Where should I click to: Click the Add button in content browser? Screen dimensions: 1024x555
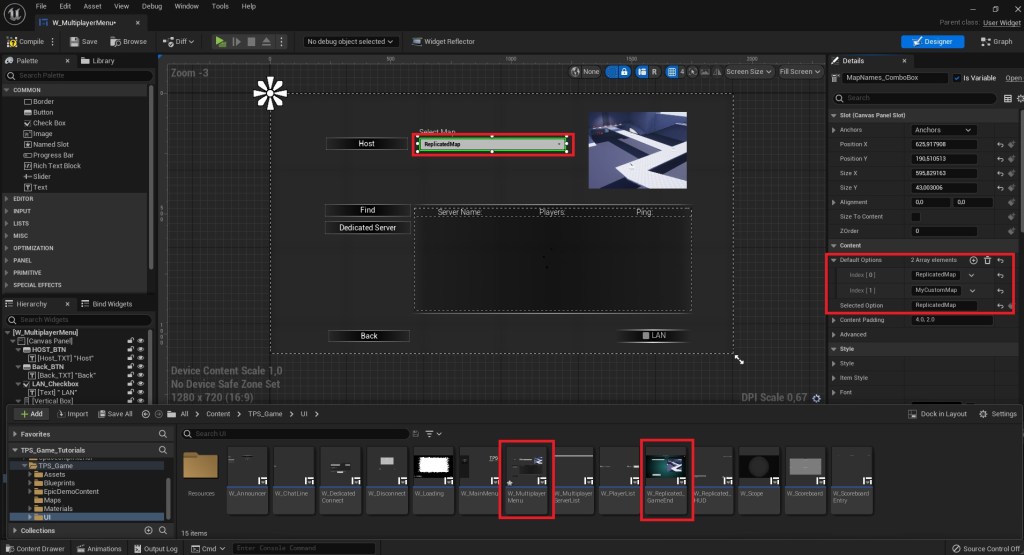[x=31, y=414]
